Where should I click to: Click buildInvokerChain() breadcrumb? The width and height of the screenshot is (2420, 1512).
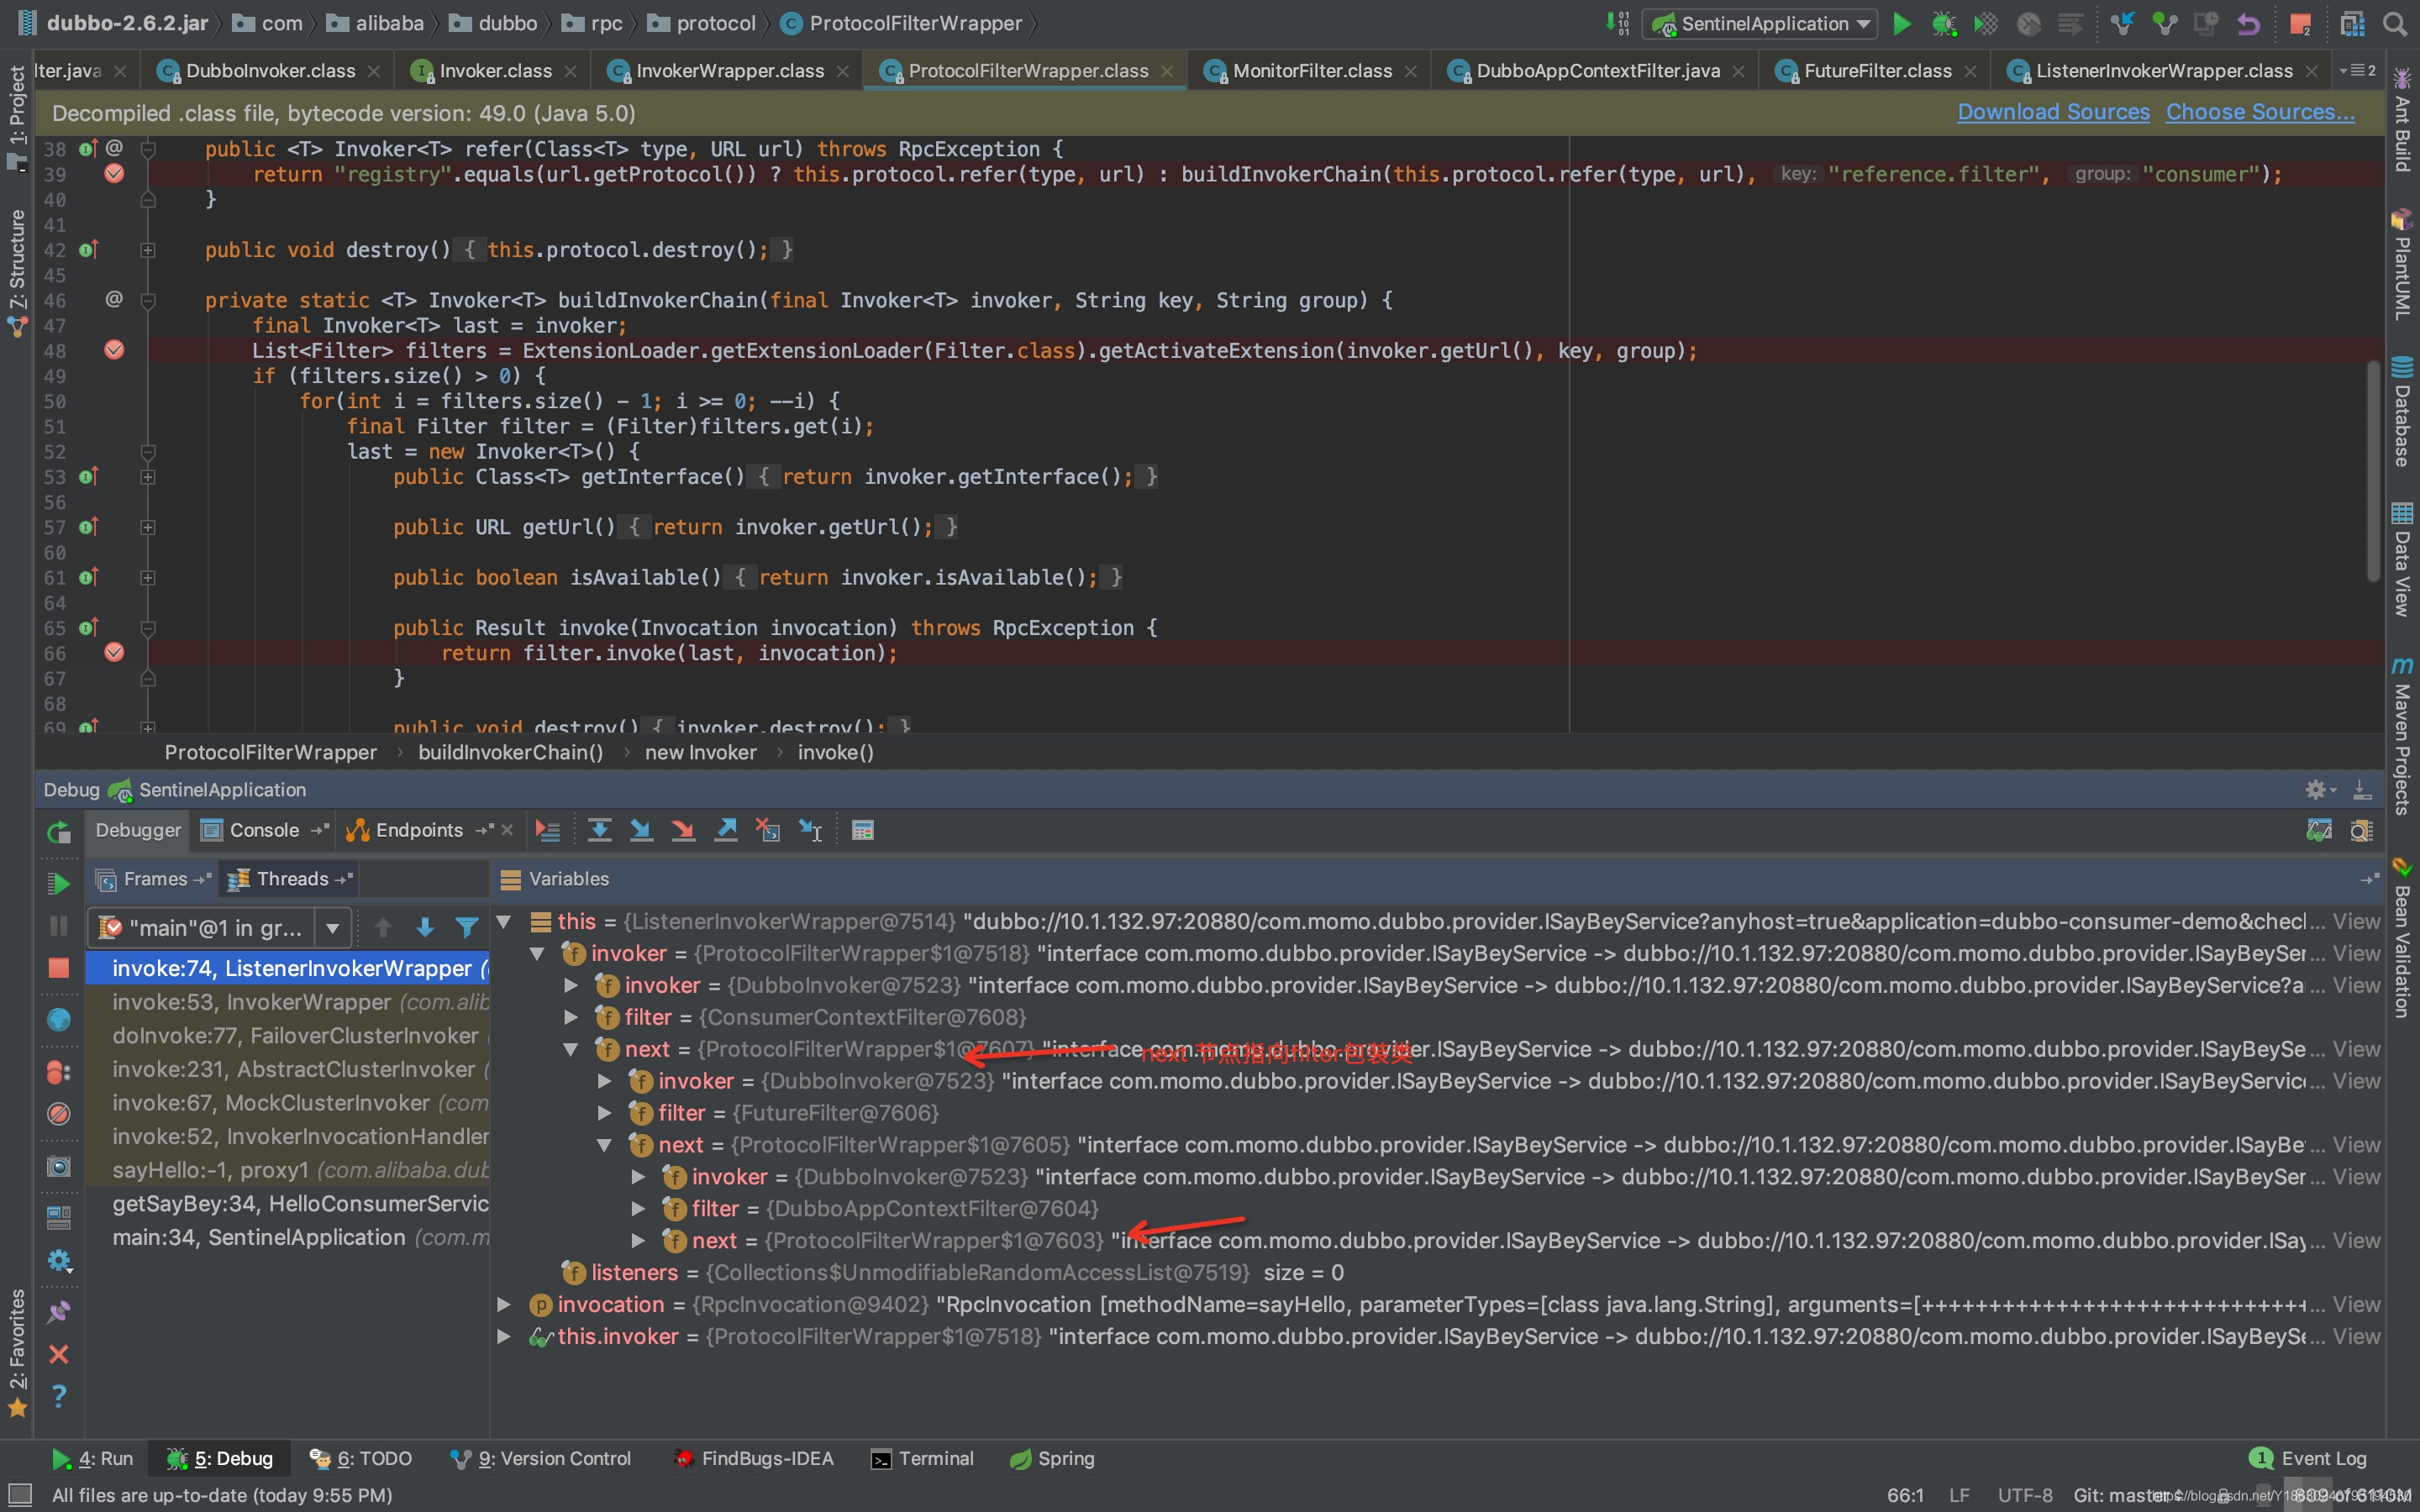pos(510,752)
